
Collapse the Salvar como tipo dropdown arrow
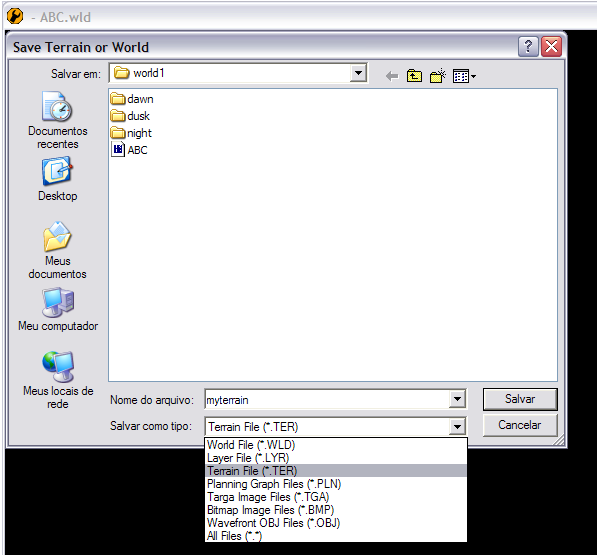(x=457, y=426)
